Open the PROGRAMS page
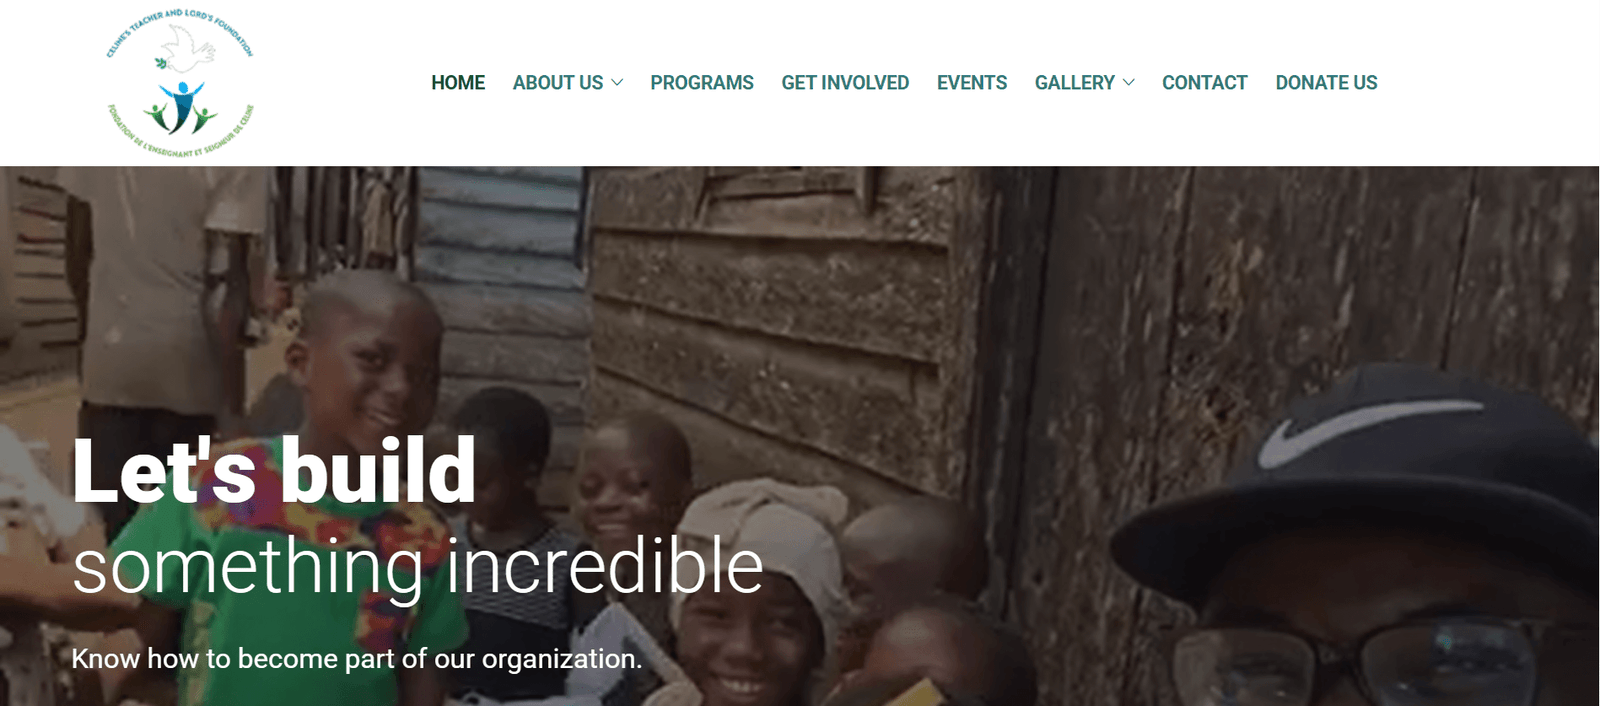This screenshot has width=1600, height=706. click(x=702, y=83)
